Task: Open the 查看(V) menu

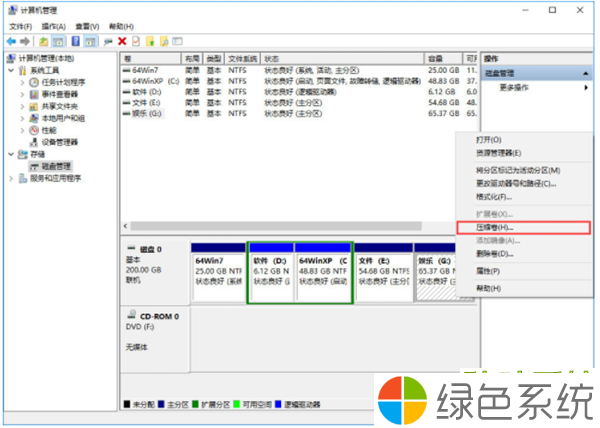Action: pos(87,26)
